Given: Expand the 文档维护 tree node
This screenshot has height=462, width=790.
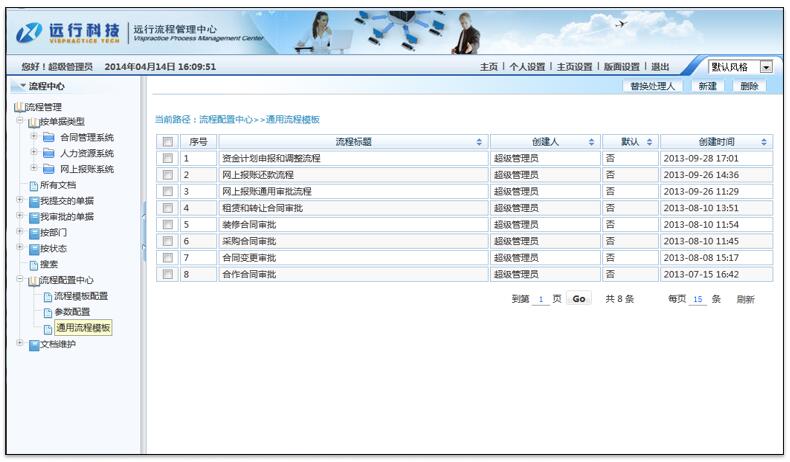Looking at the screenshot, I should coord(20,344).
